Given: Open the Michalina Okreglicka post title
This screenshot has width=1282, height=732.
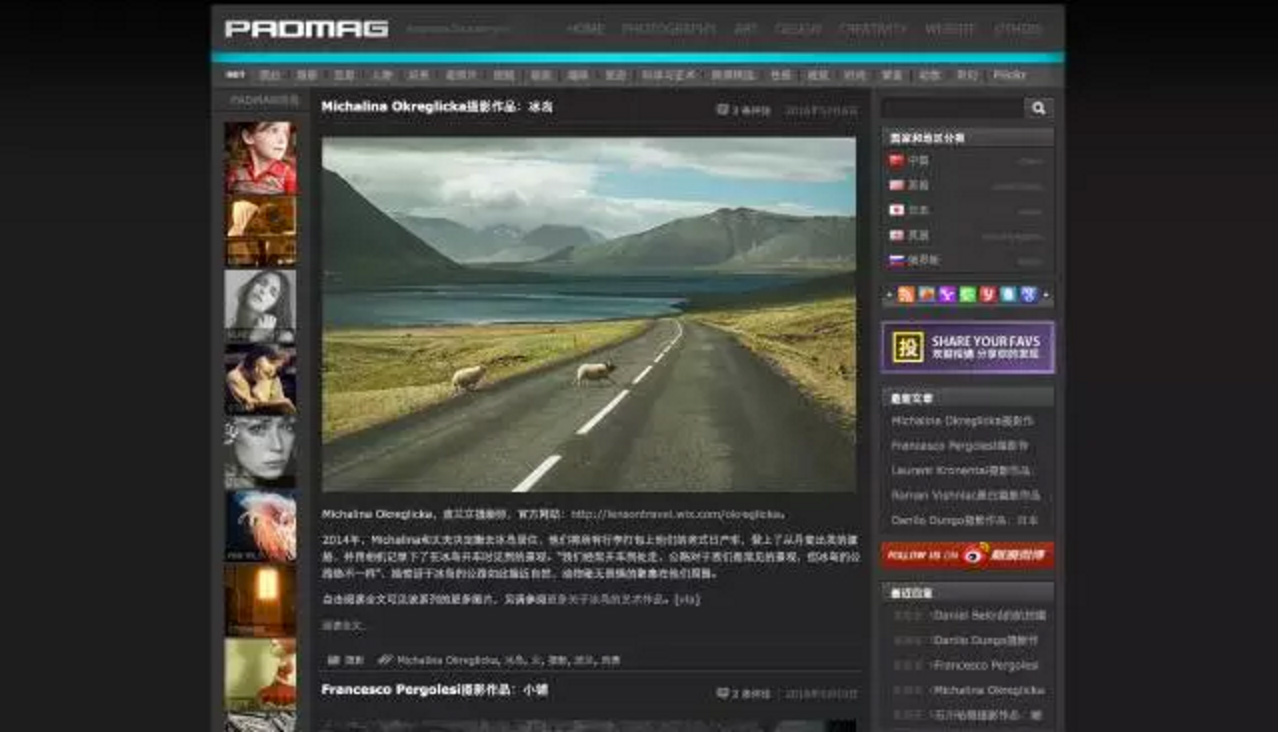Looking at the screenshot, I should click(437, 107).
